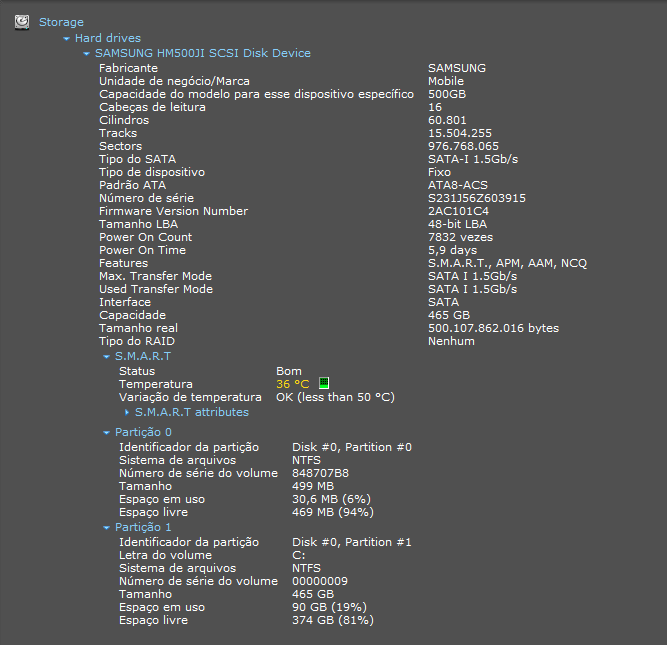667x645 pixels.
Task: Collapse the S.M.A.R.T section arrow
Action: (x=106, y=357)
